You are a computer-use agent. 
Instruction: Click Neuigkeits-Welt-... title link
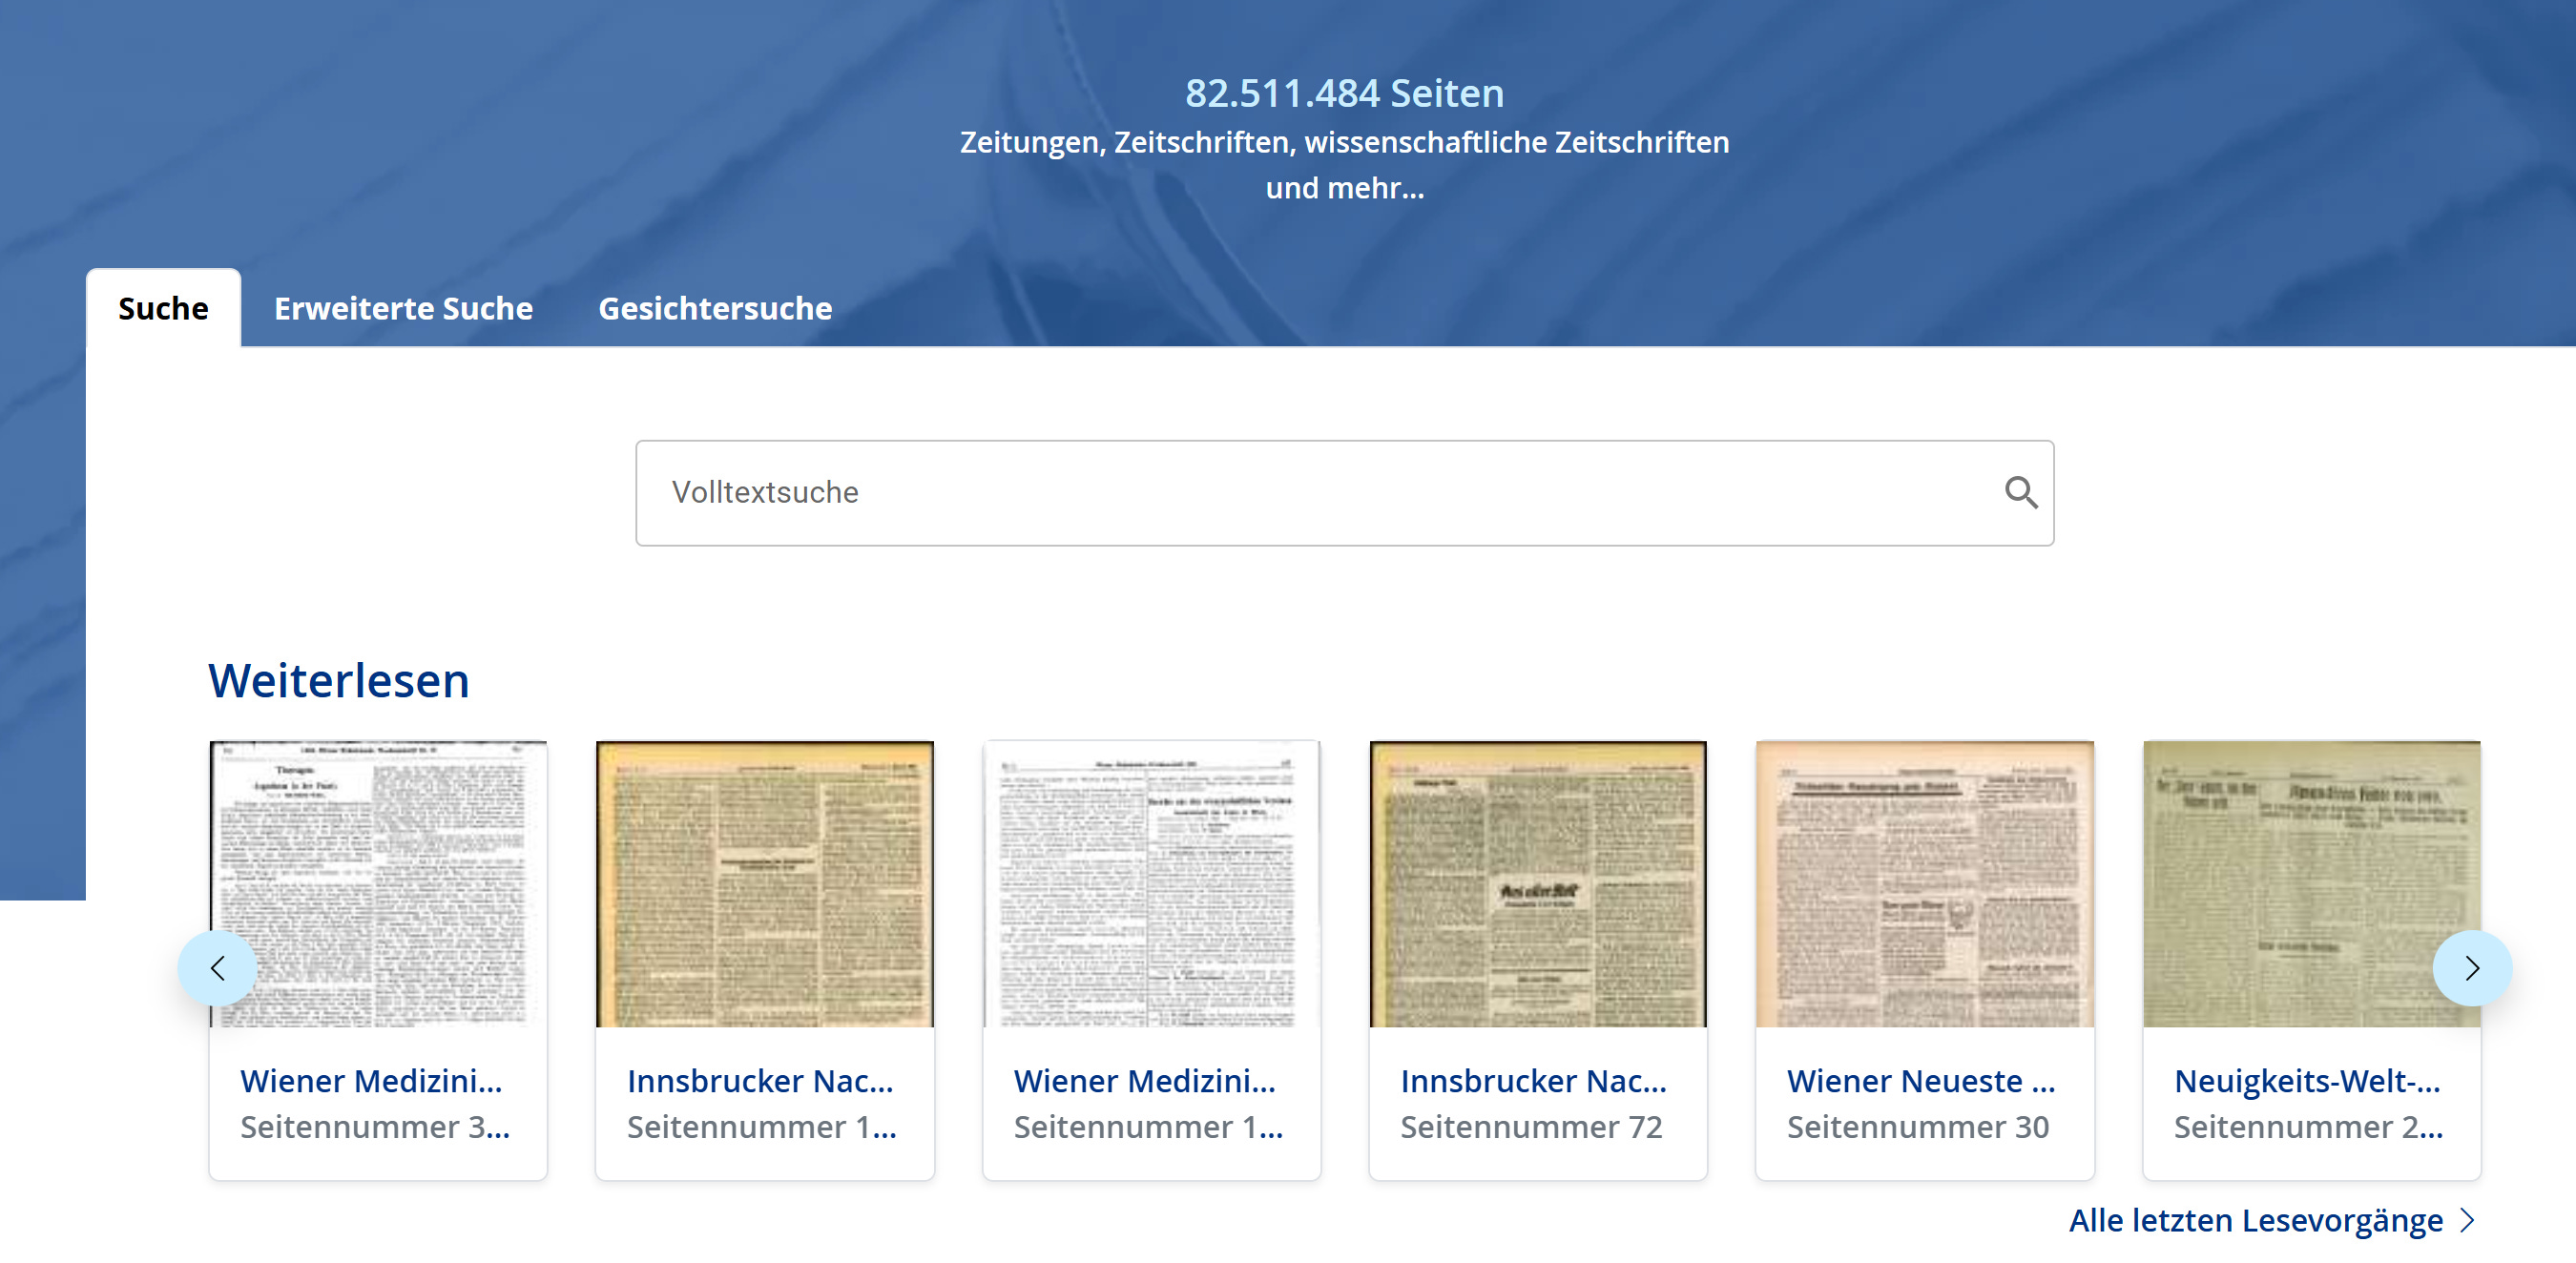click(2307, 1081)
